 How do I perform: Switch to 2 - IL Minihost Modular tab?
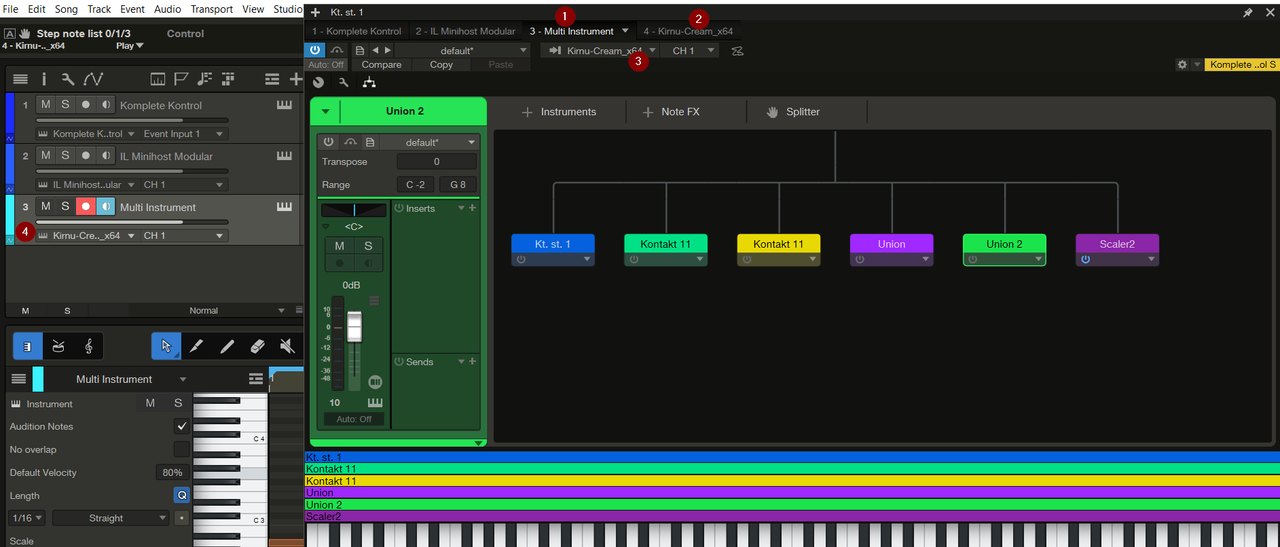(x=465, y=31)
